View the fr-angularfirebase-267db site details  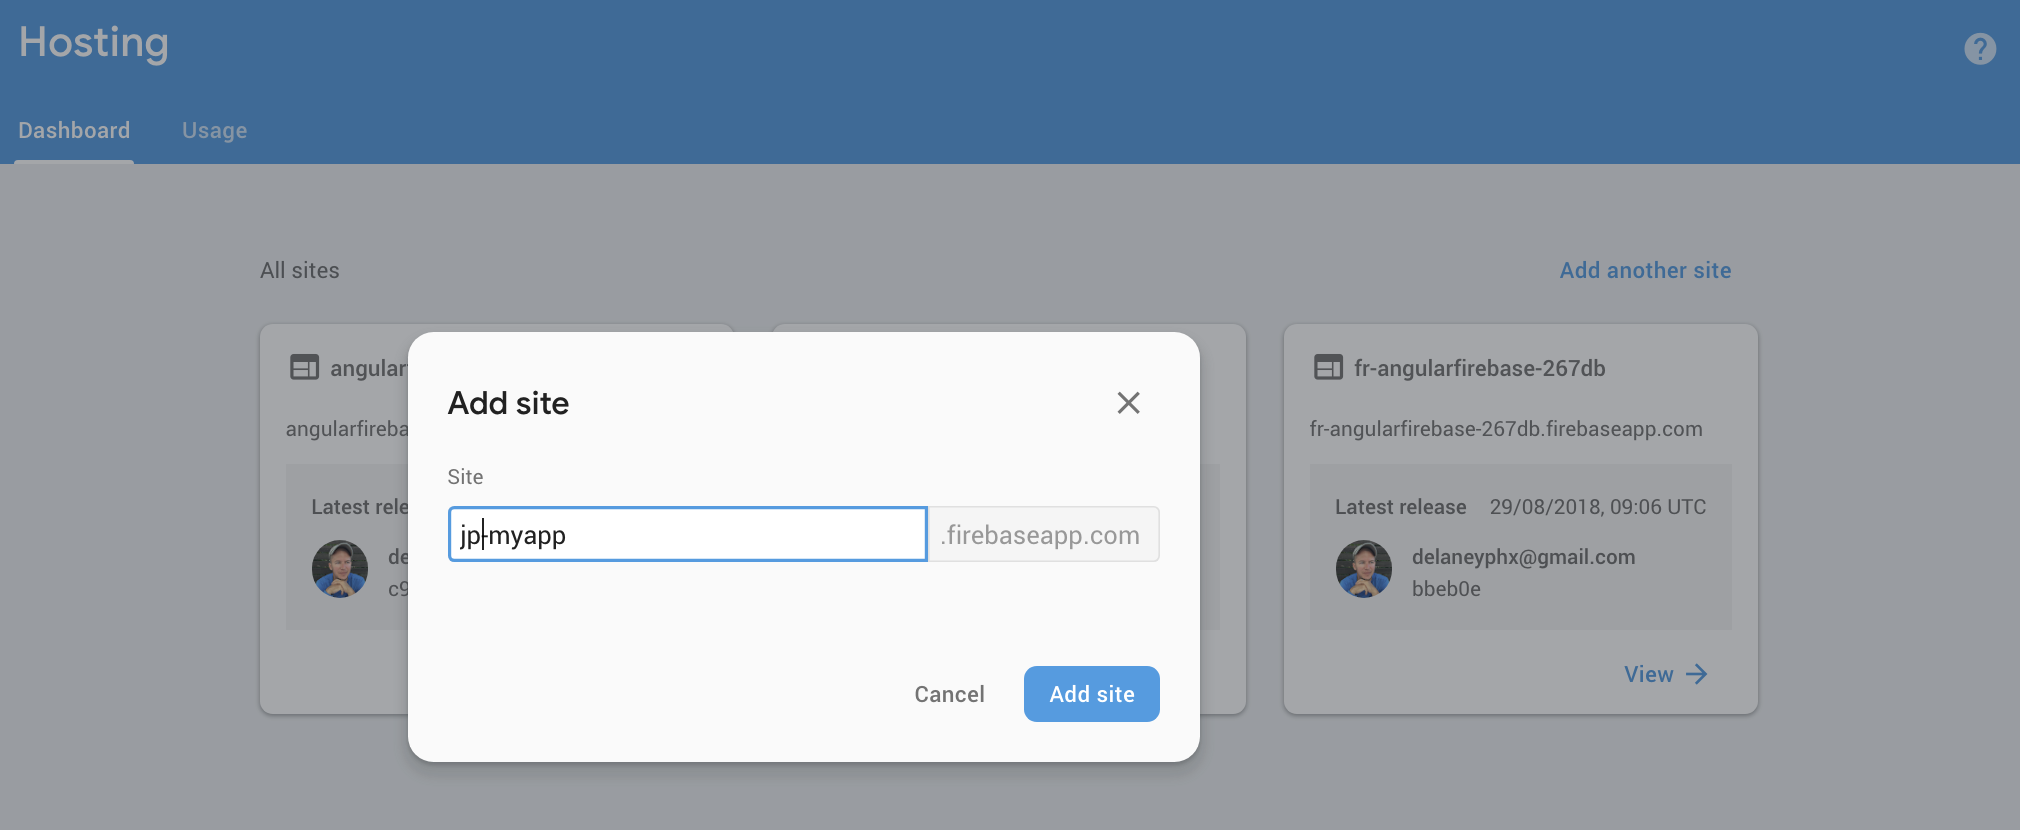tap(1646, 674)
